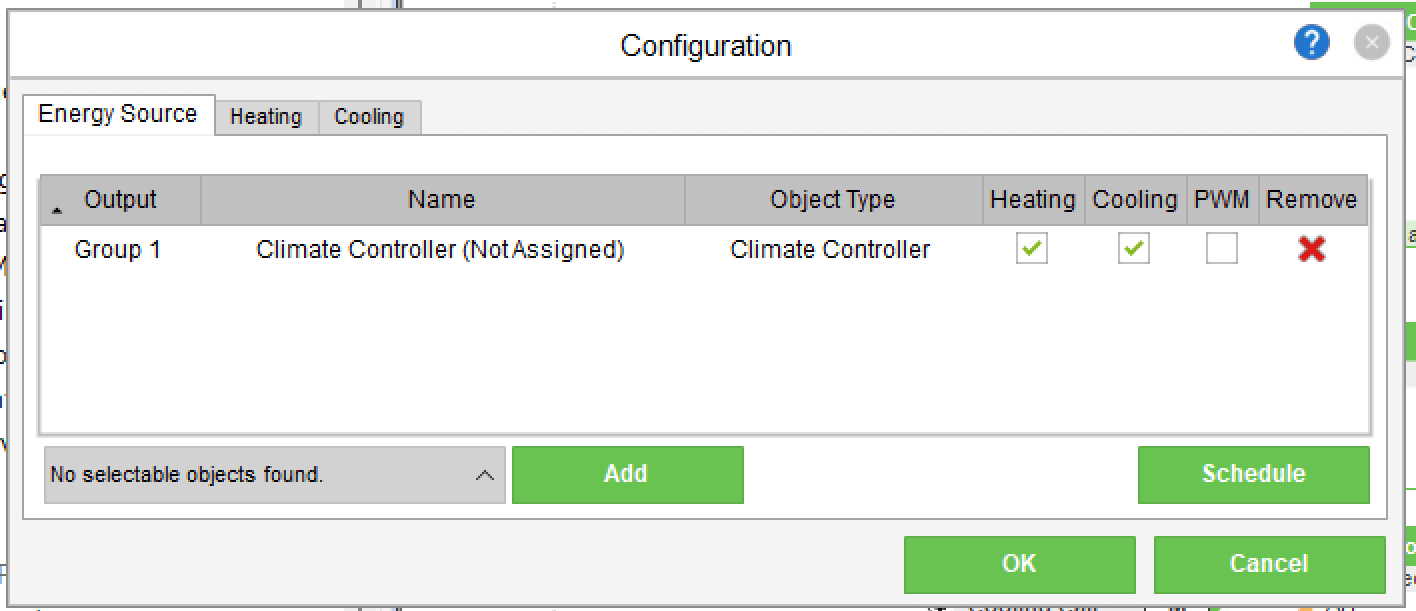Switch to the Cooling tab
The width and height of the screenshot is (1416, 611).
point(369,117)
